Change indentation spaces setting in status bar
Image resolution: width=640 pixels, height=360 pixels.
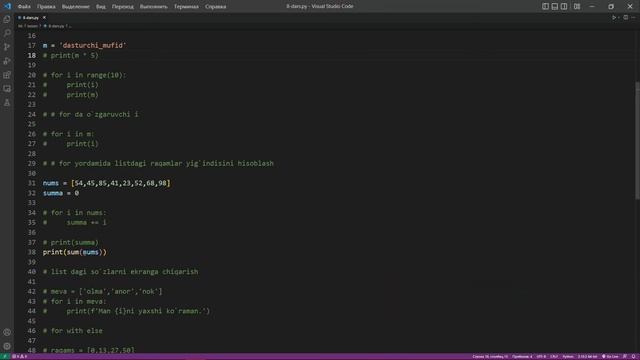[x=522, y=356]
